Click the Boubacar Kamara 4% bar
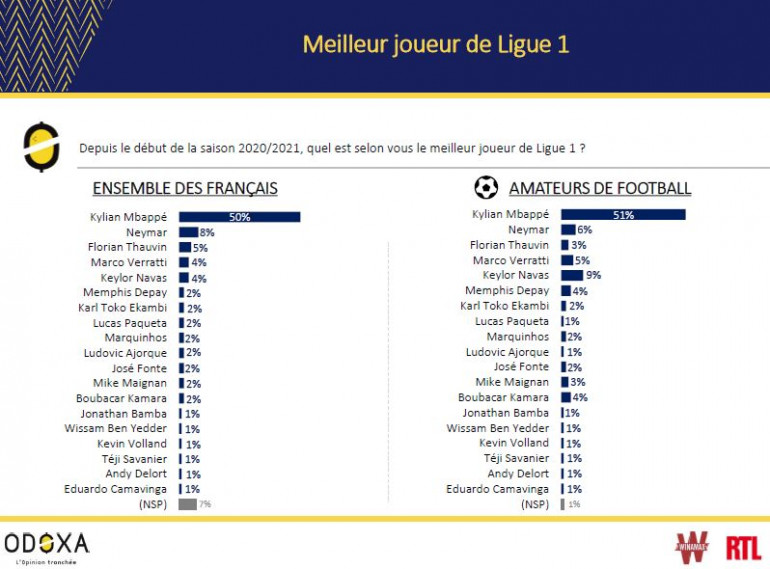This screenshot has width=770, height=569. [565, 397]
